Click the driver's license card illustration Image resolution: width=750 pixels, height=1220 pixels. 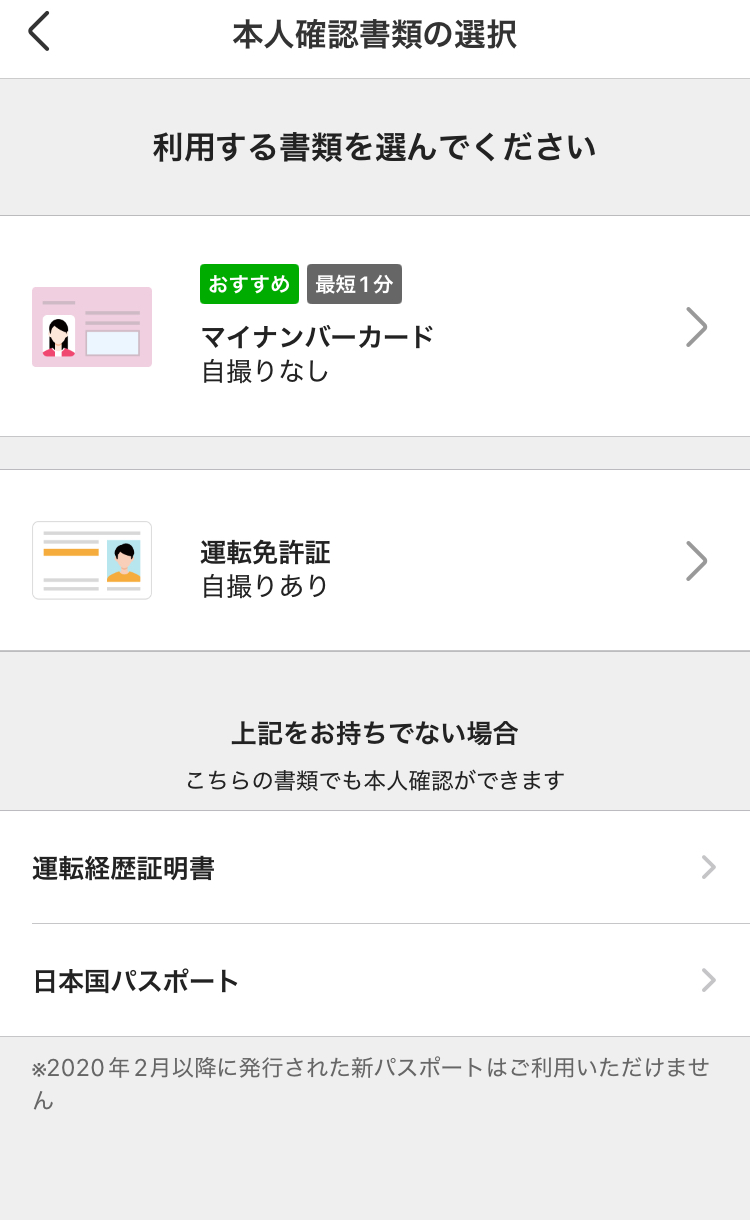pos(92,560)
